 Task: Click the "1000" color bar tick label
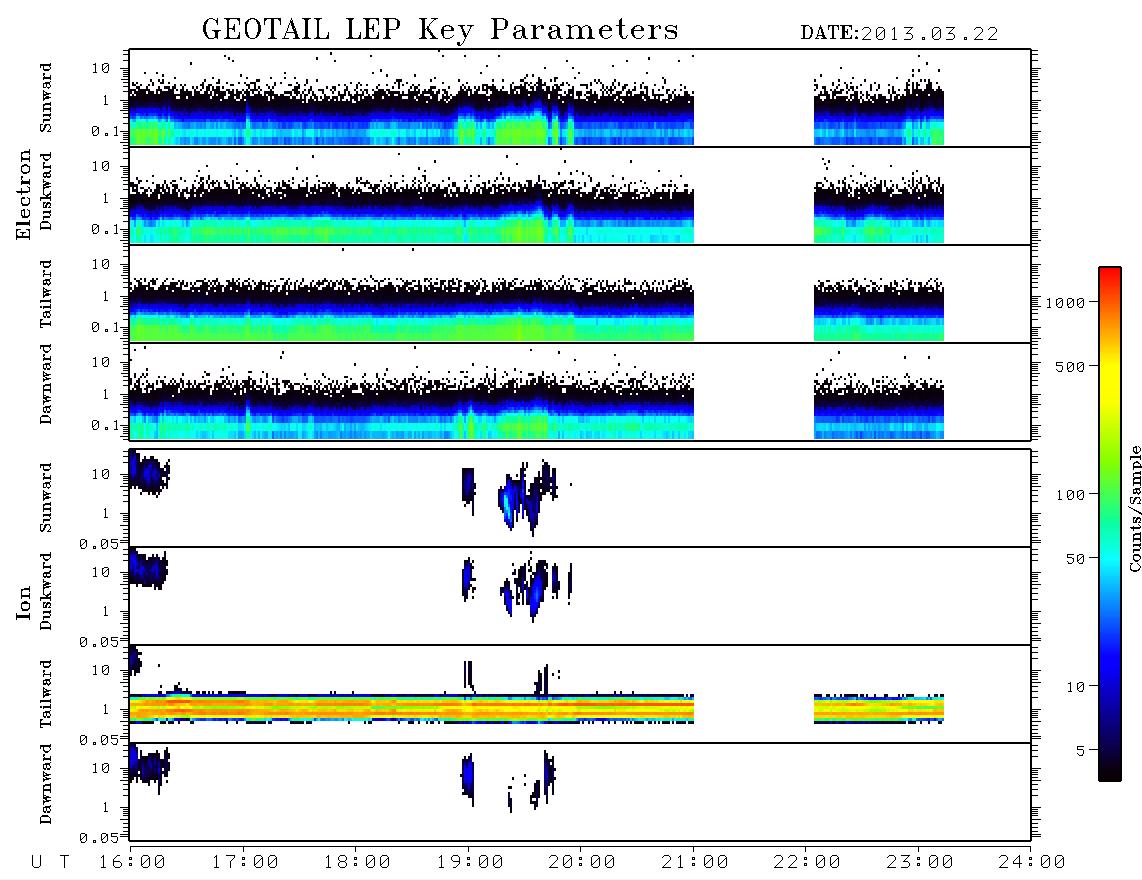[x=1065, y=302]
